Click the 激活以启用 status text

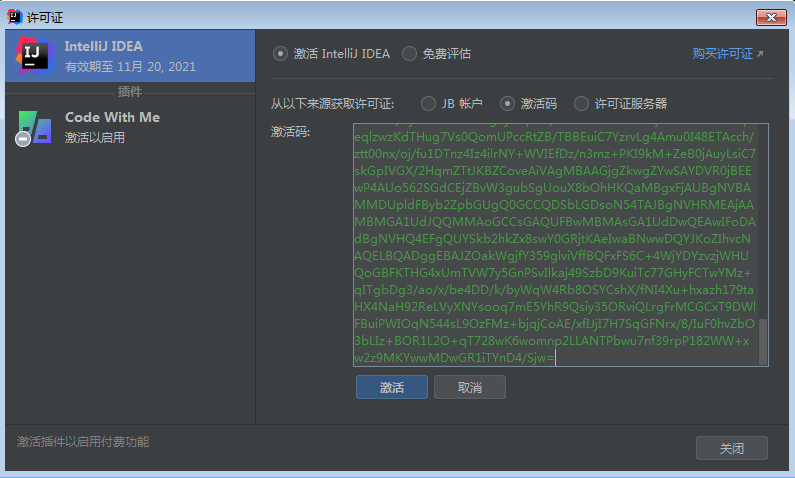pos(95,138)
